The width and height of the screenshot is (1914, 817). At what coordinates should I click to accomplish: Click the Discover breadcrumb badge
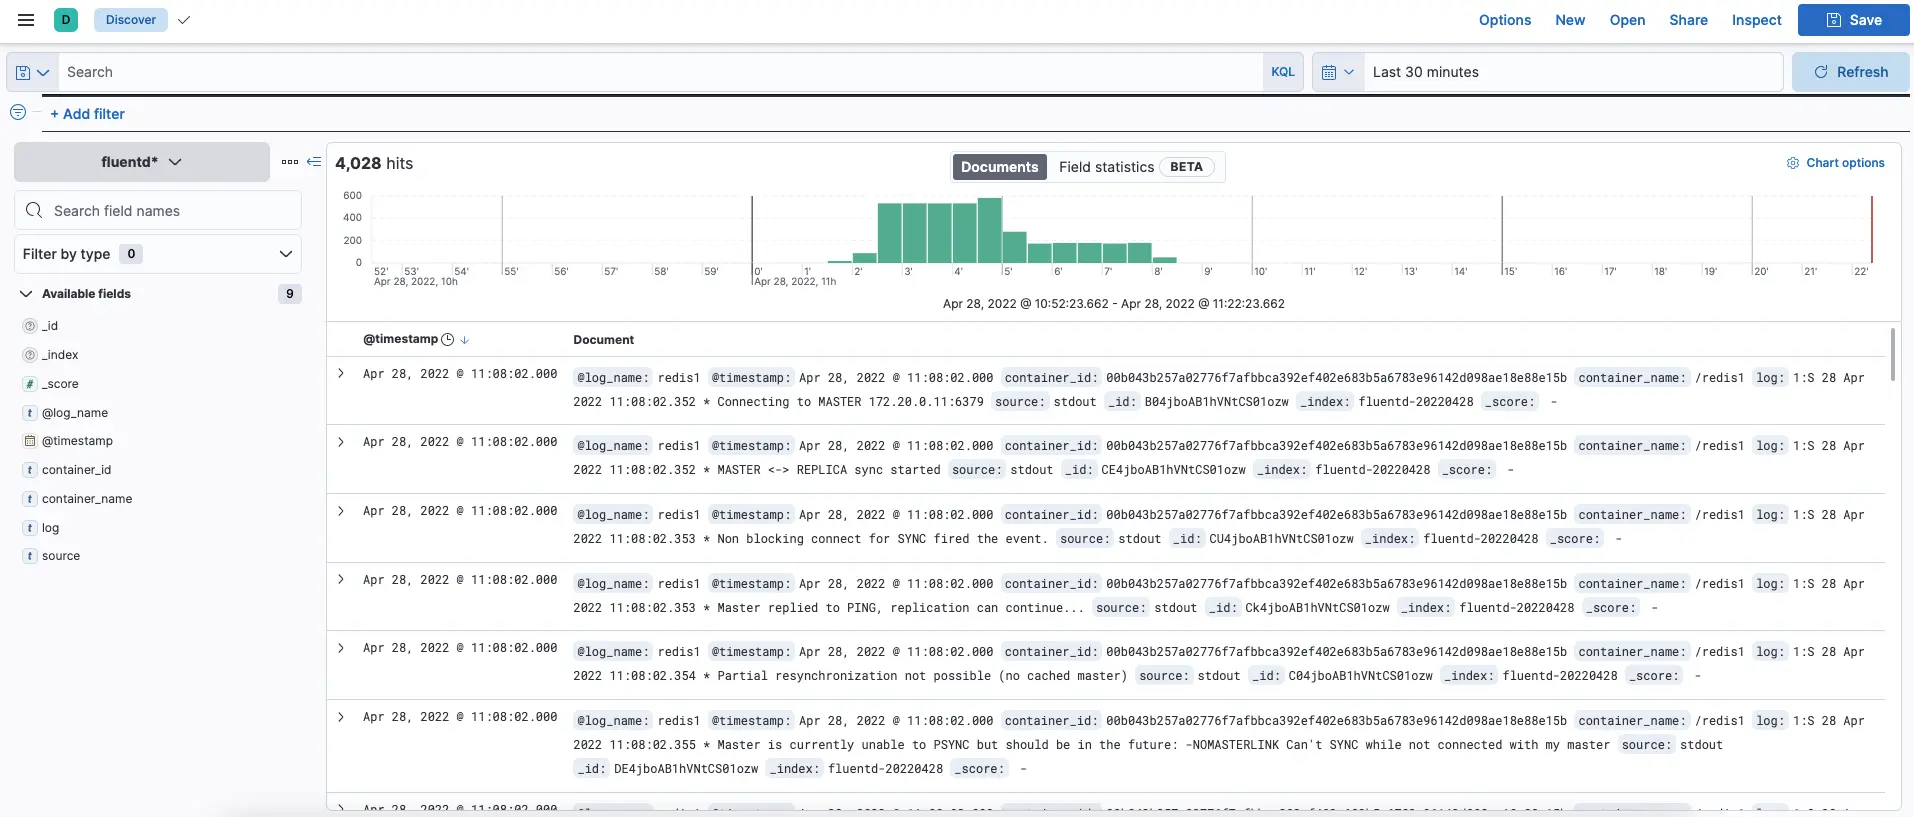[131, 20]
